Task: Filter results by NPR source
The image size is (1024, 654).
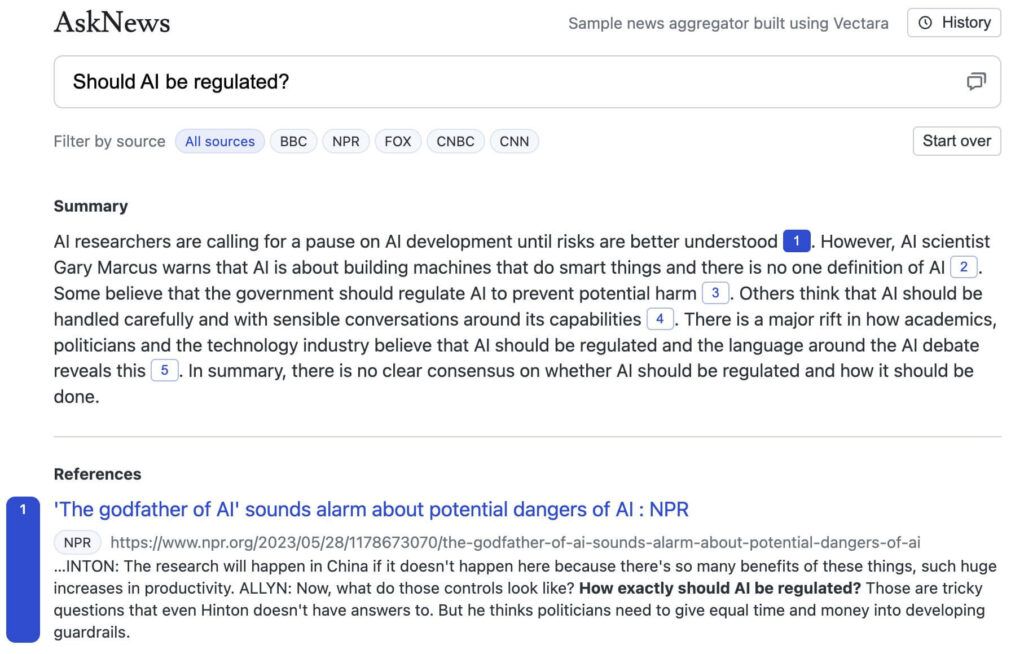Action: tap(346, 141)
